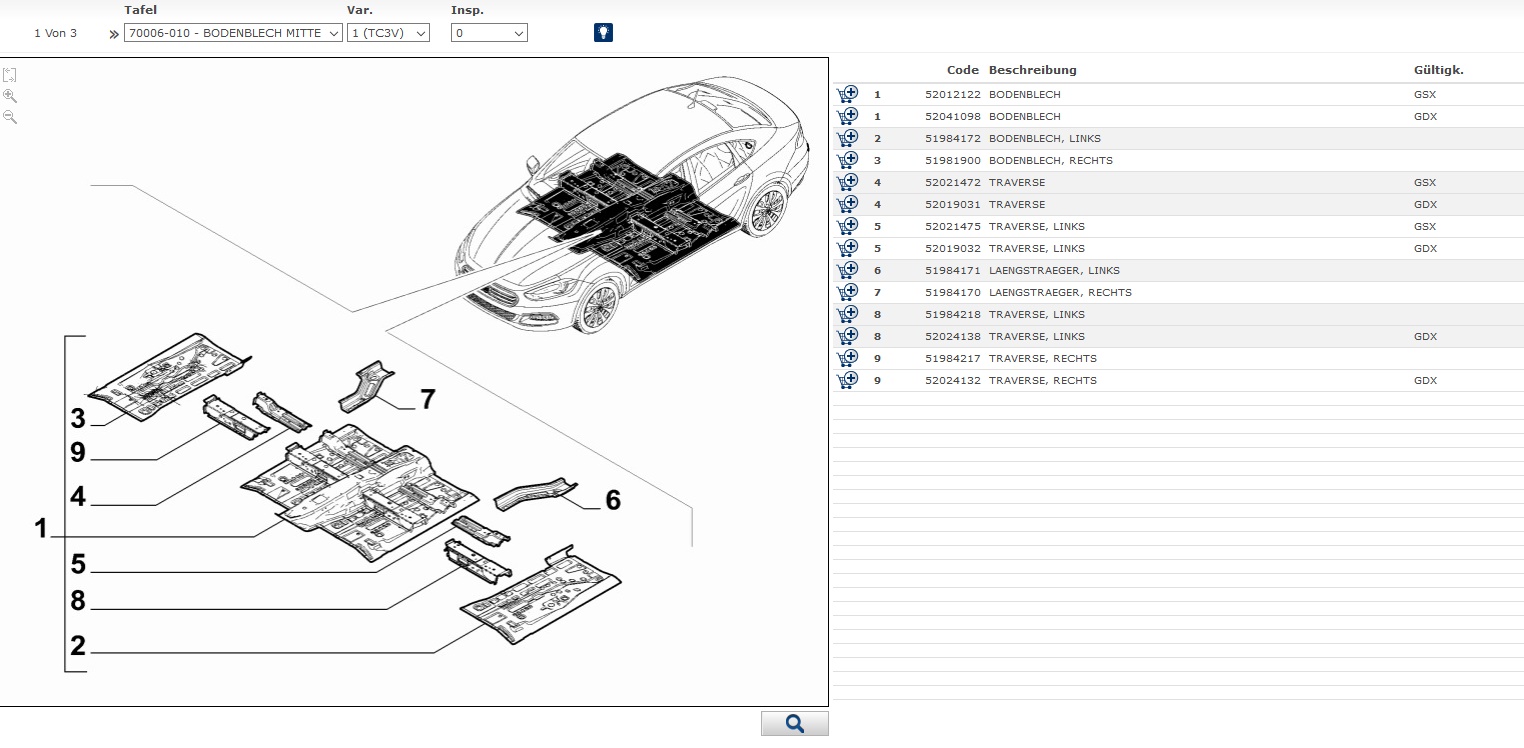Select the 51981900 BODENBLECH, RECHTS row

(x=1050, y=160)
